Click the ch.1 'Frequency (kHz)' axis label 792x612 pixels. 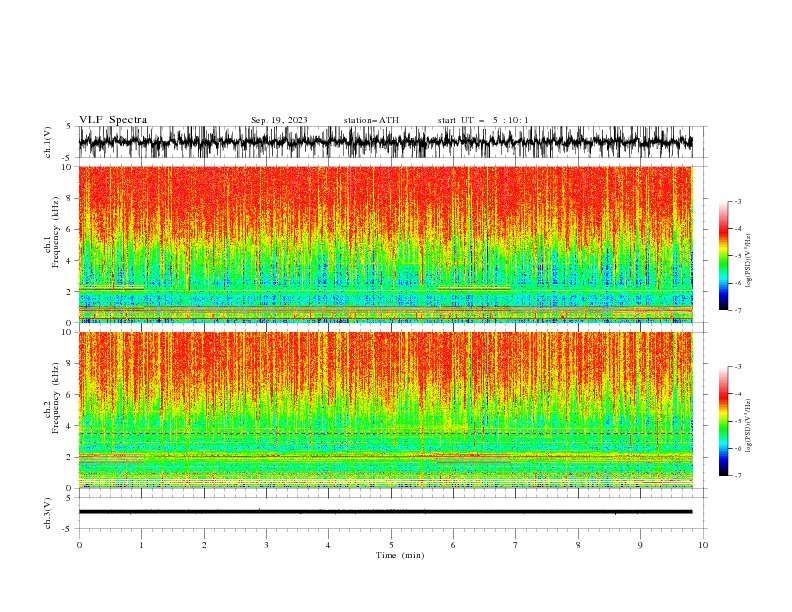coord(56,233)
